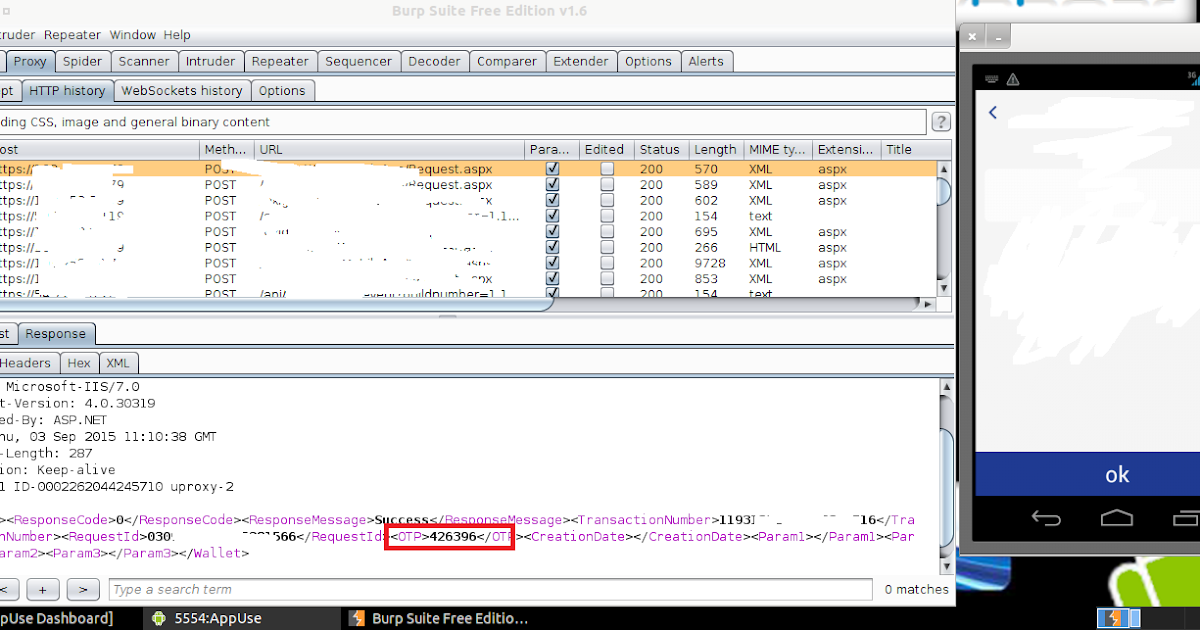Tap the back chevron in emulator app
Screen dimensions: 1200x630
click(x=993, y=112)
